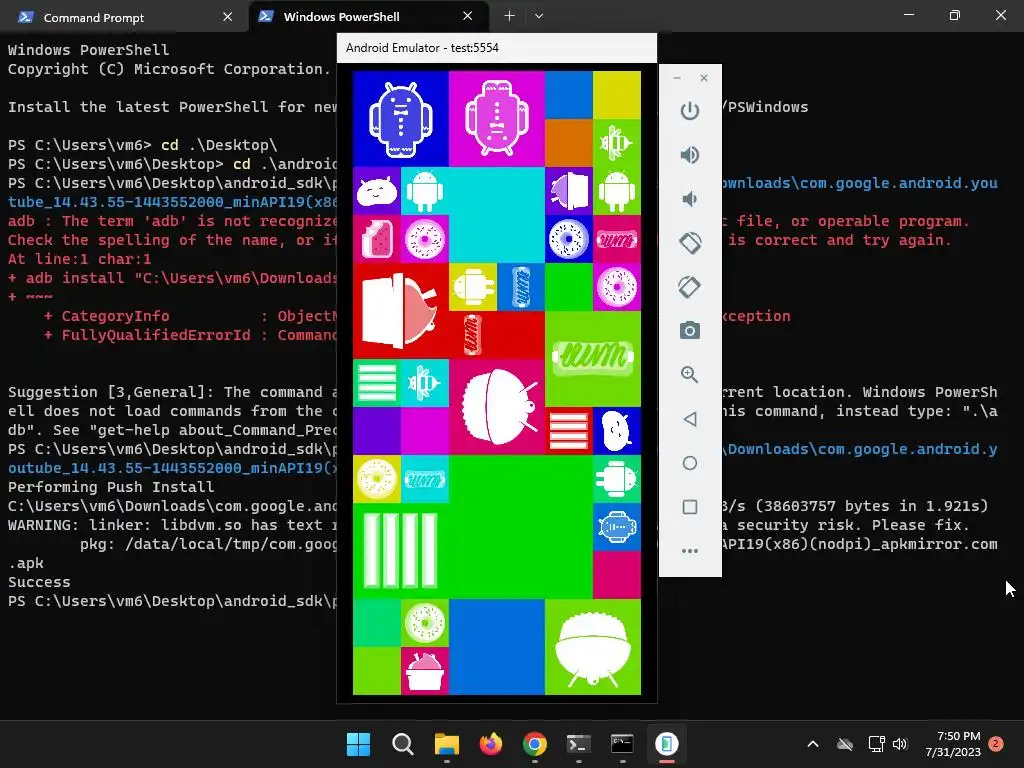Click 'Performing Push Install' output line
1024x768 pixels.
(x=111, y=487)
